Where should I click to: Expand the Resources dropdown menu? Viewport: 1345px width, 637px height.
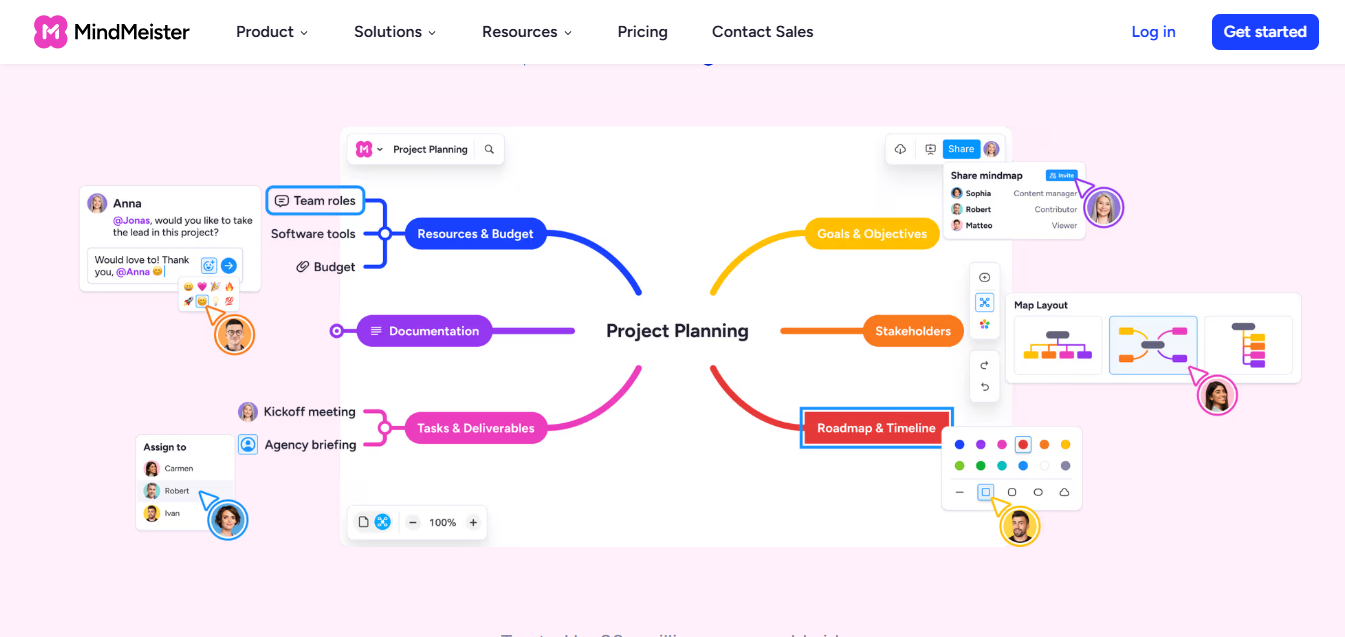[x=527, y=32]
